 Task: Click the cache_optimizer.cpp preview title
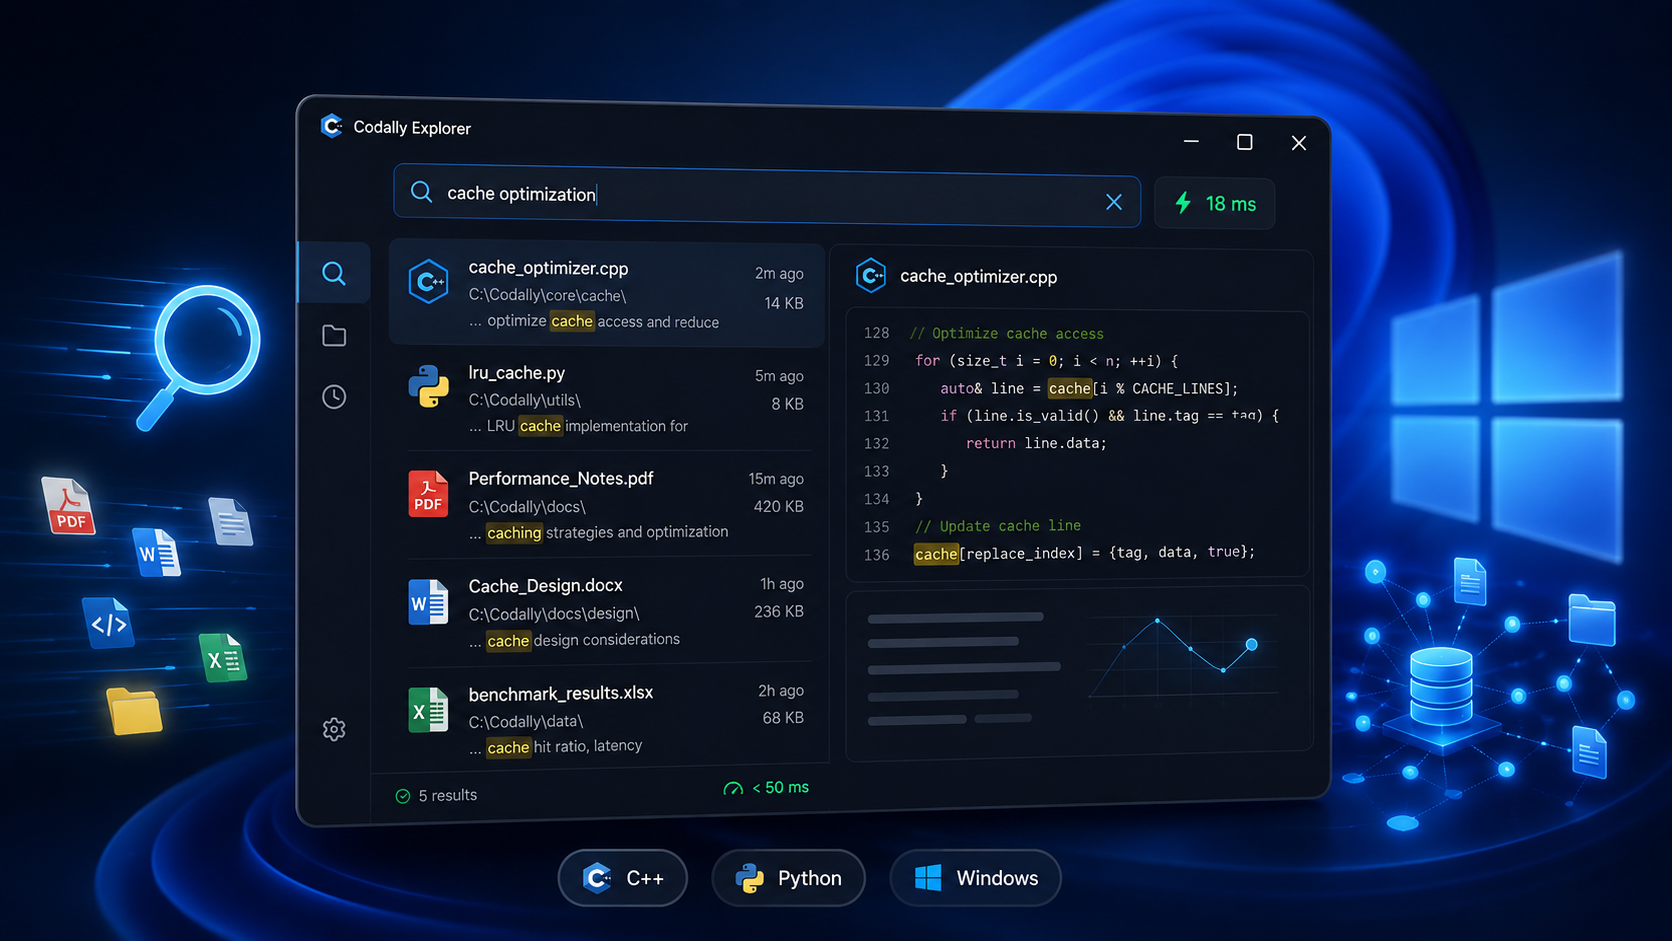pyautogui.click(x=978, y=276)
